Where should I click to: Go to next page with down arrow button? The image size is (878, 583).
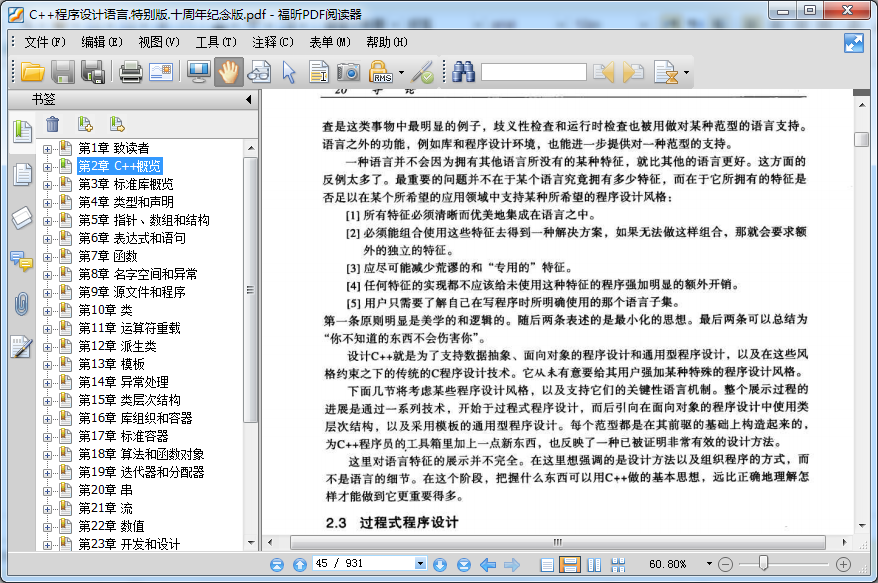[440, 565]
